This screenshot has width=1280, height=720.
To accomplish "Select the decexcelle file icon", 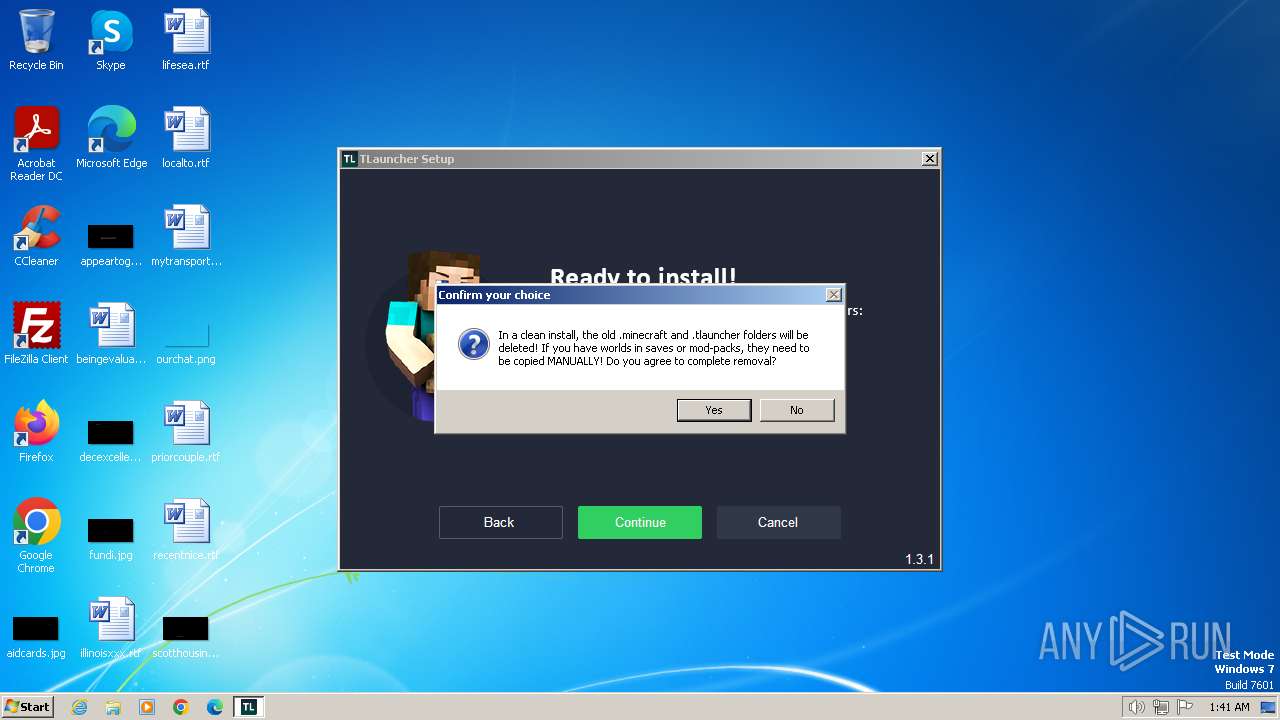I will click(x=111, y=440).
